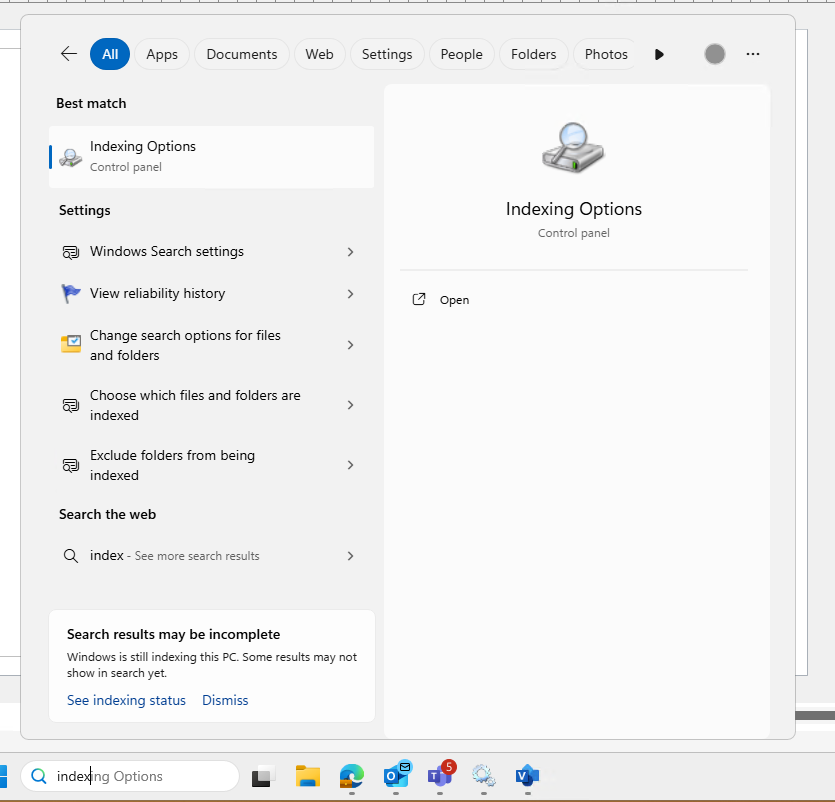Switch to the Apps filter tab
This screenshot has width=835, height=802.
(162, 54)
